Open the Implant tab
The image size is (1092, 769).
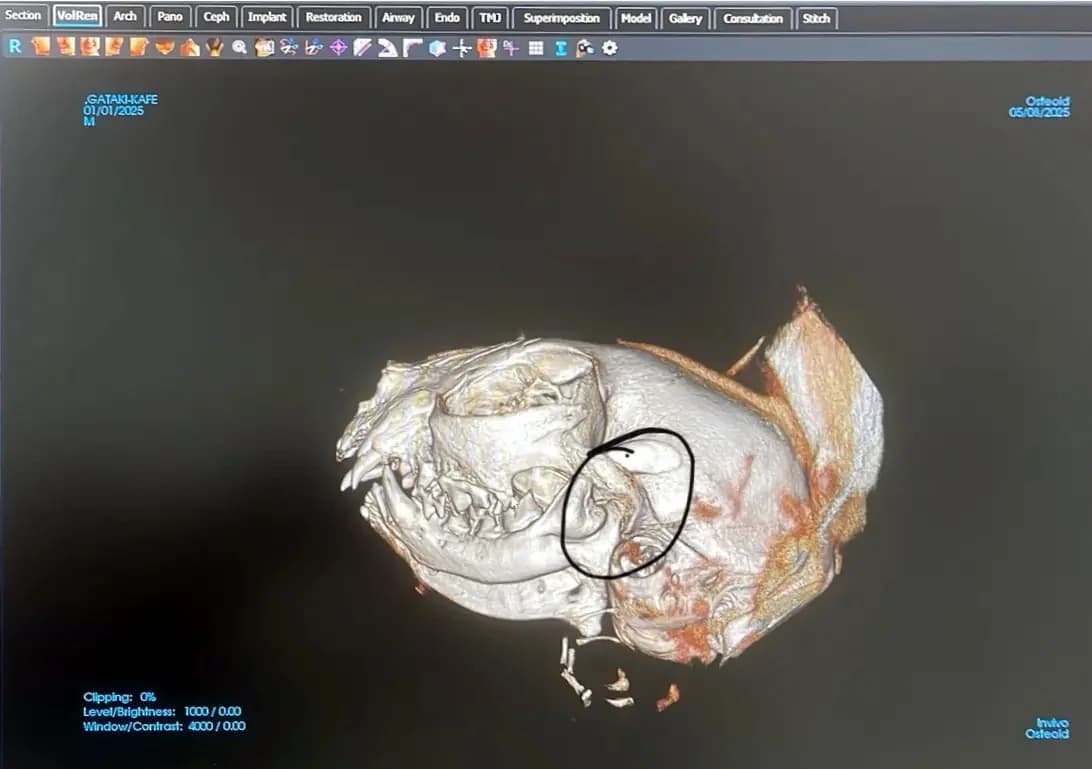pos(267,18)
